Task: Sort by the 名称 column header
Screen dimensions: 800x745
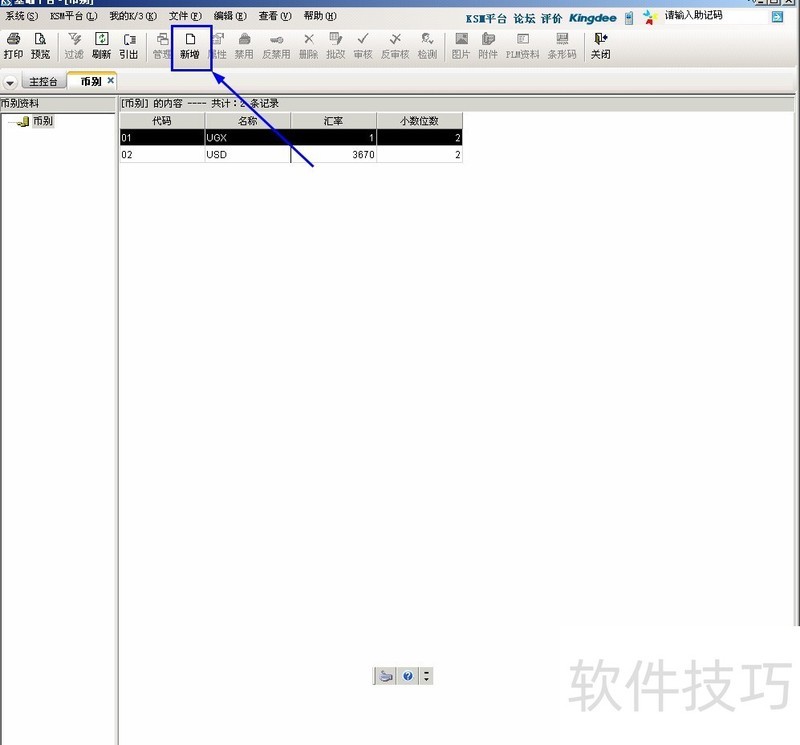Action: click(x=248, y=121)
